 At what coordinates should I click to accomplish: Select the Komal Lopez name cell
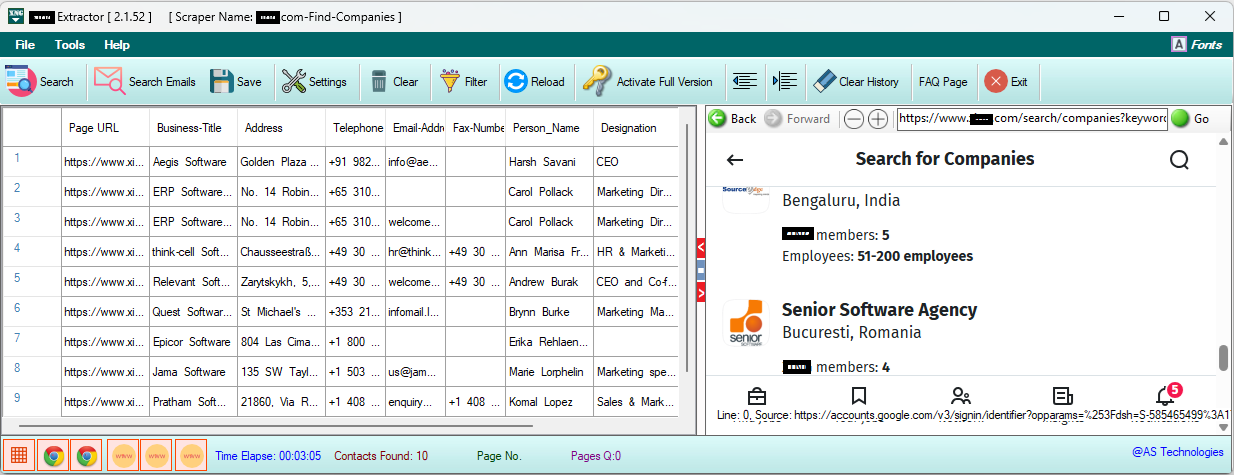(549, 402)
